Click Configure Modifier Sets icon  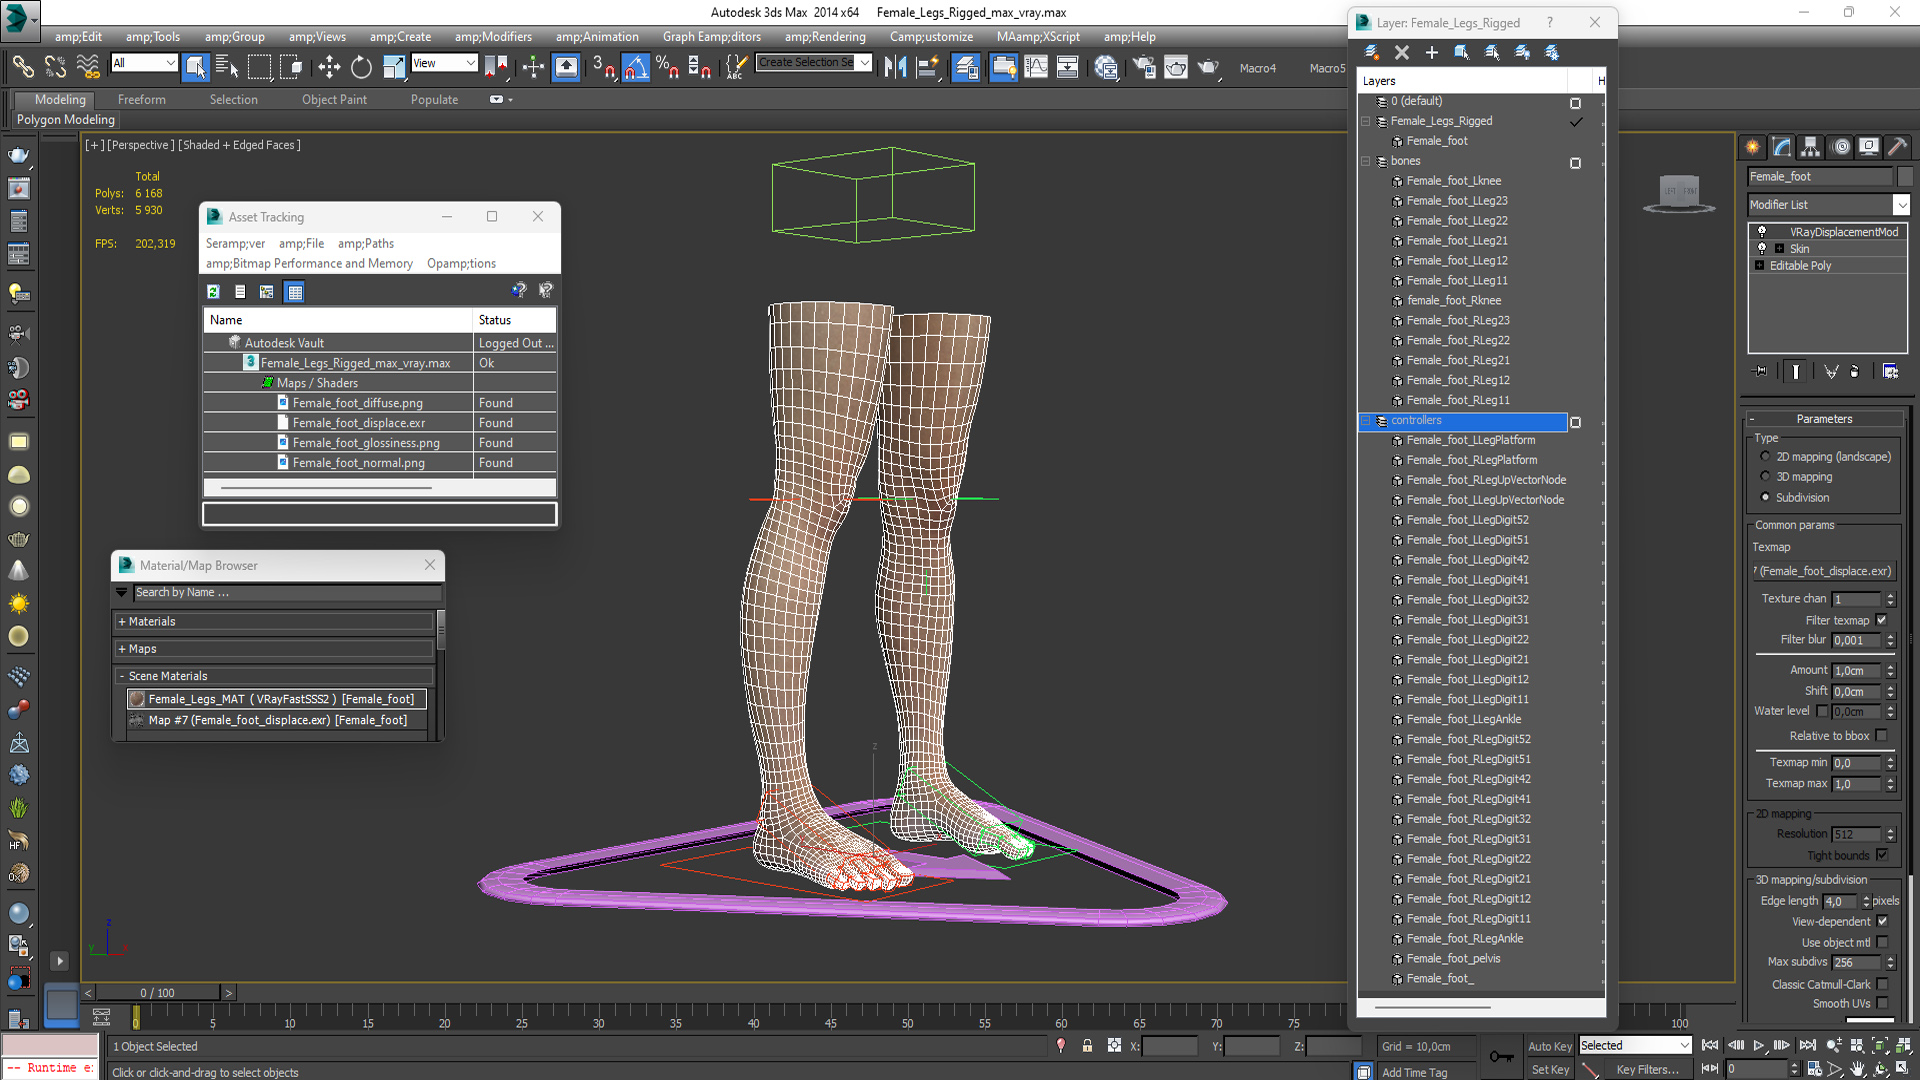click(x=1890, y=371)
